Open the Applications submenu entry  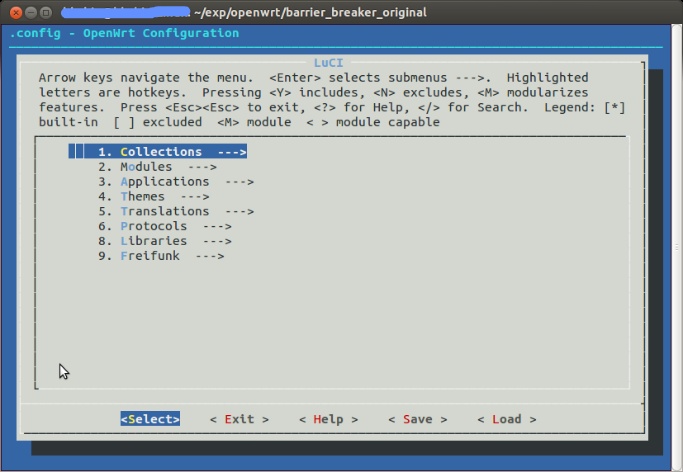point(176,182)
